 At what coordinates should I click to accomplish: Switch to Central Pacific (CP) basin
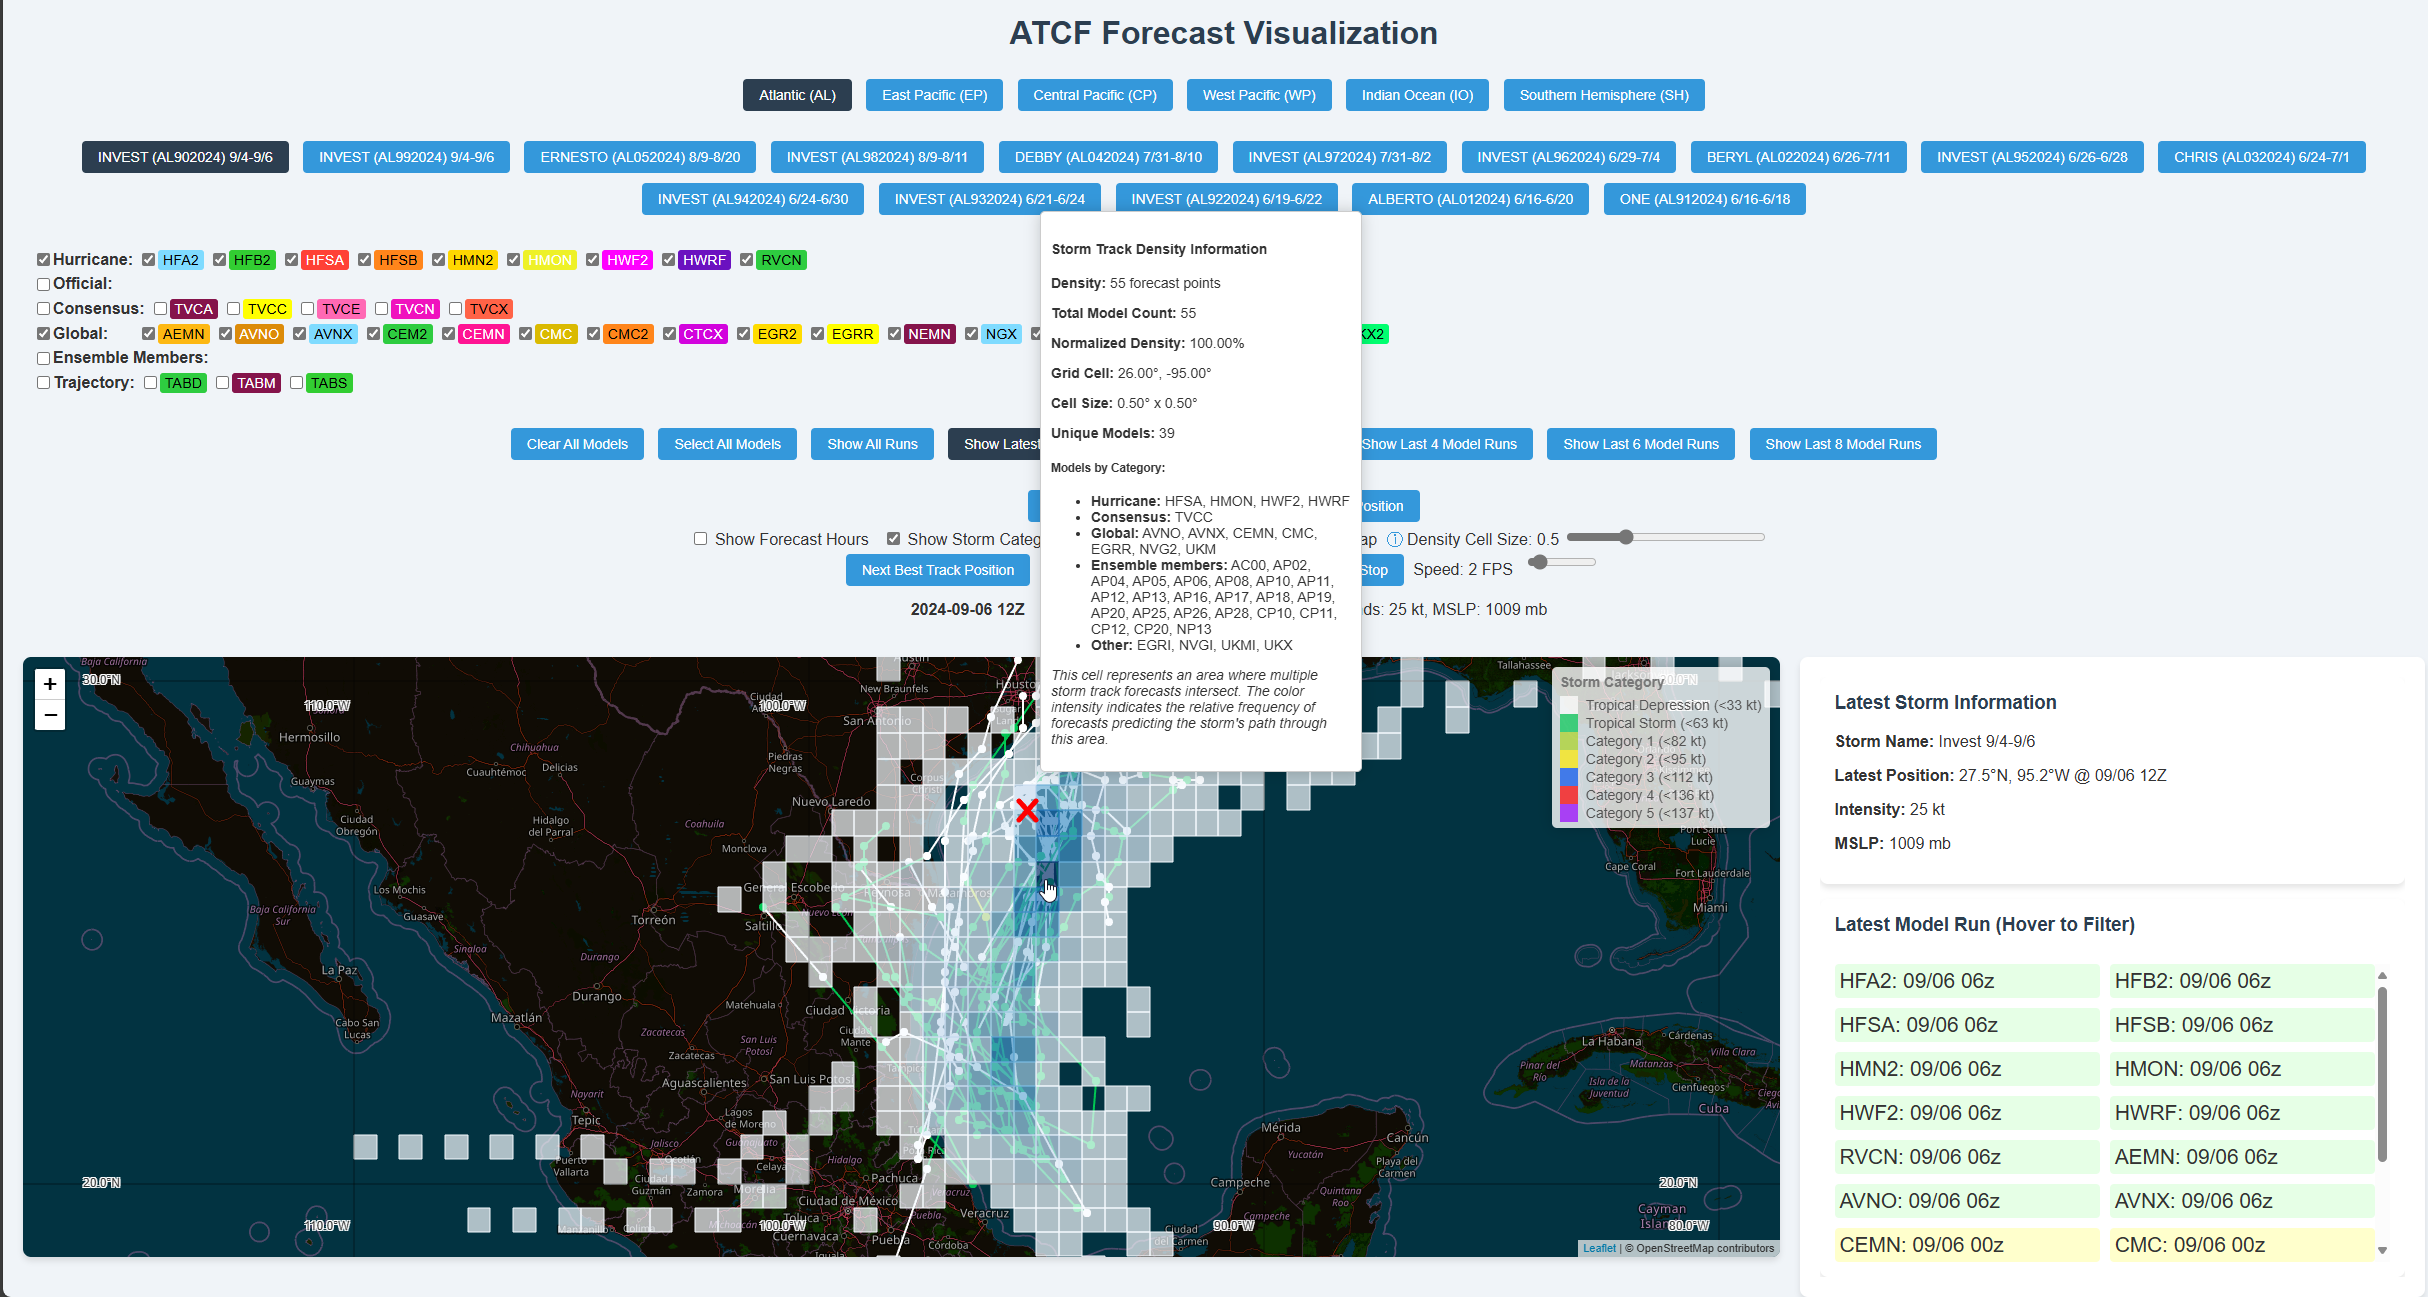tap(1095, 95)
